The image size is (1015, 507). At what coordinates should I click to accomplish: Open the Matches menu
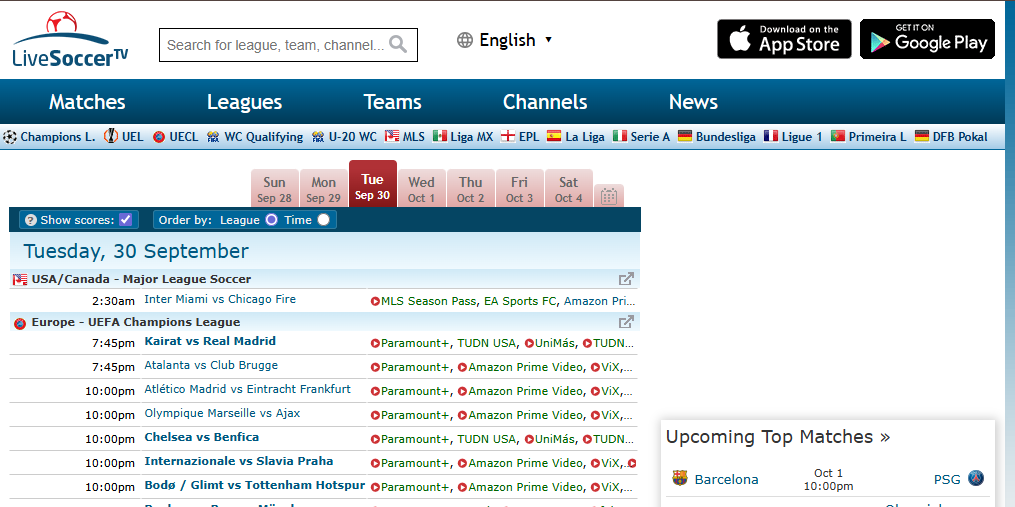pos(87,102)
